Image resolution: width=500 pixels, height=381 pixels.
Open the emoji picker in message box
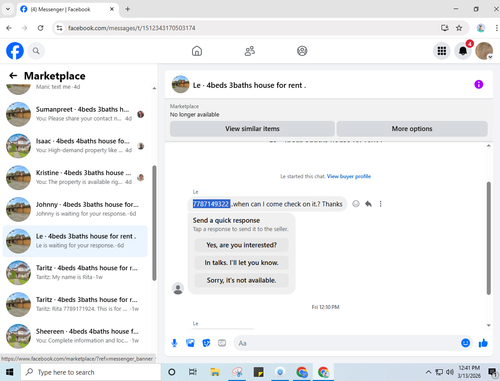point(465,343)
